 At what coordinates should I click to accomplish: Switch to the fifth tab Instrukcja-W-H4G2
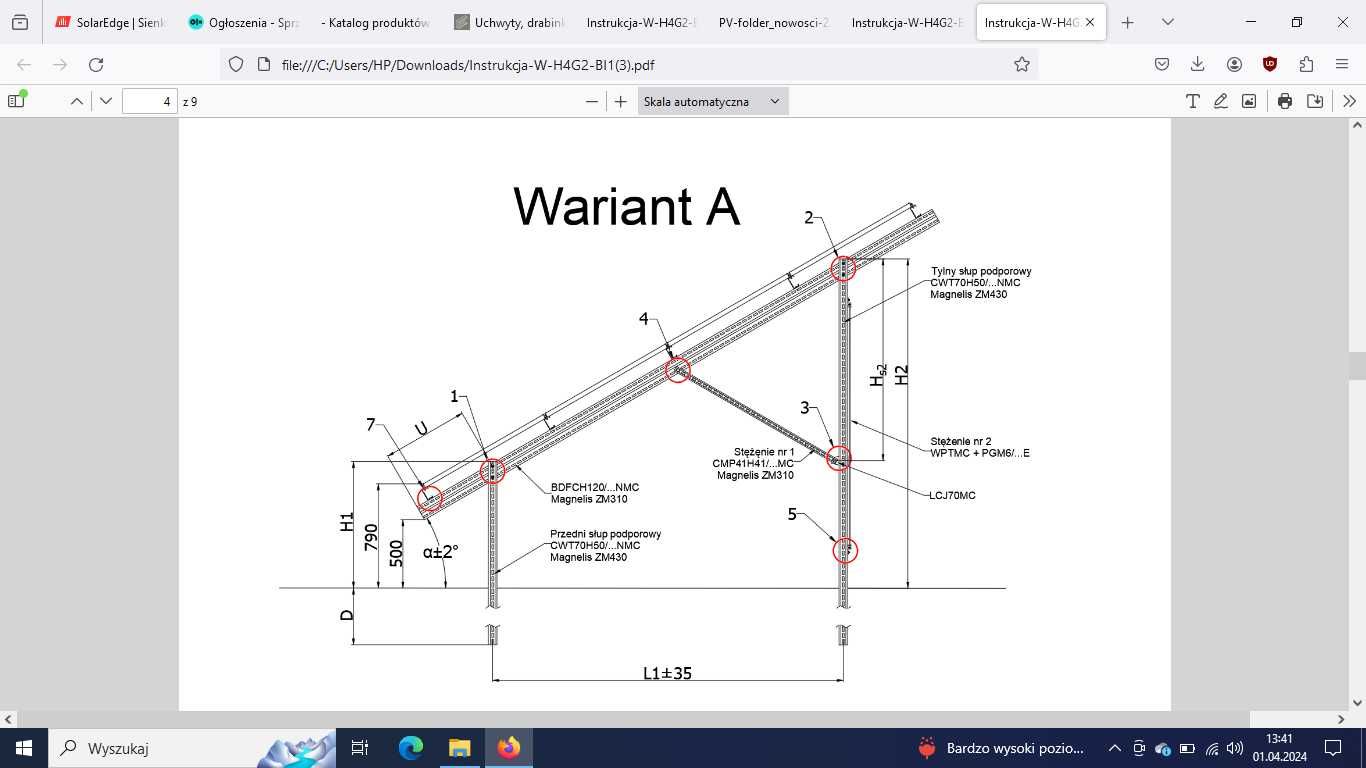tap(640, 22)
